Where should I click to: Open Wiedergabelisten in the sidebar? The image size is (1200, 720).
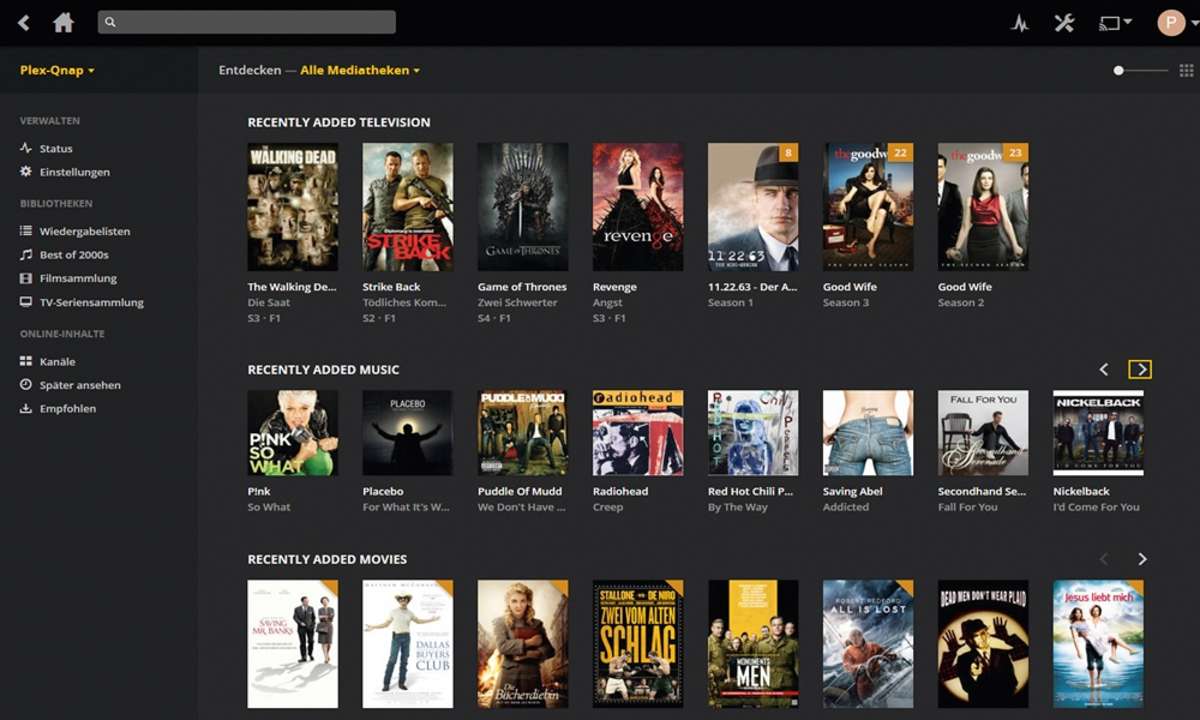85,231
